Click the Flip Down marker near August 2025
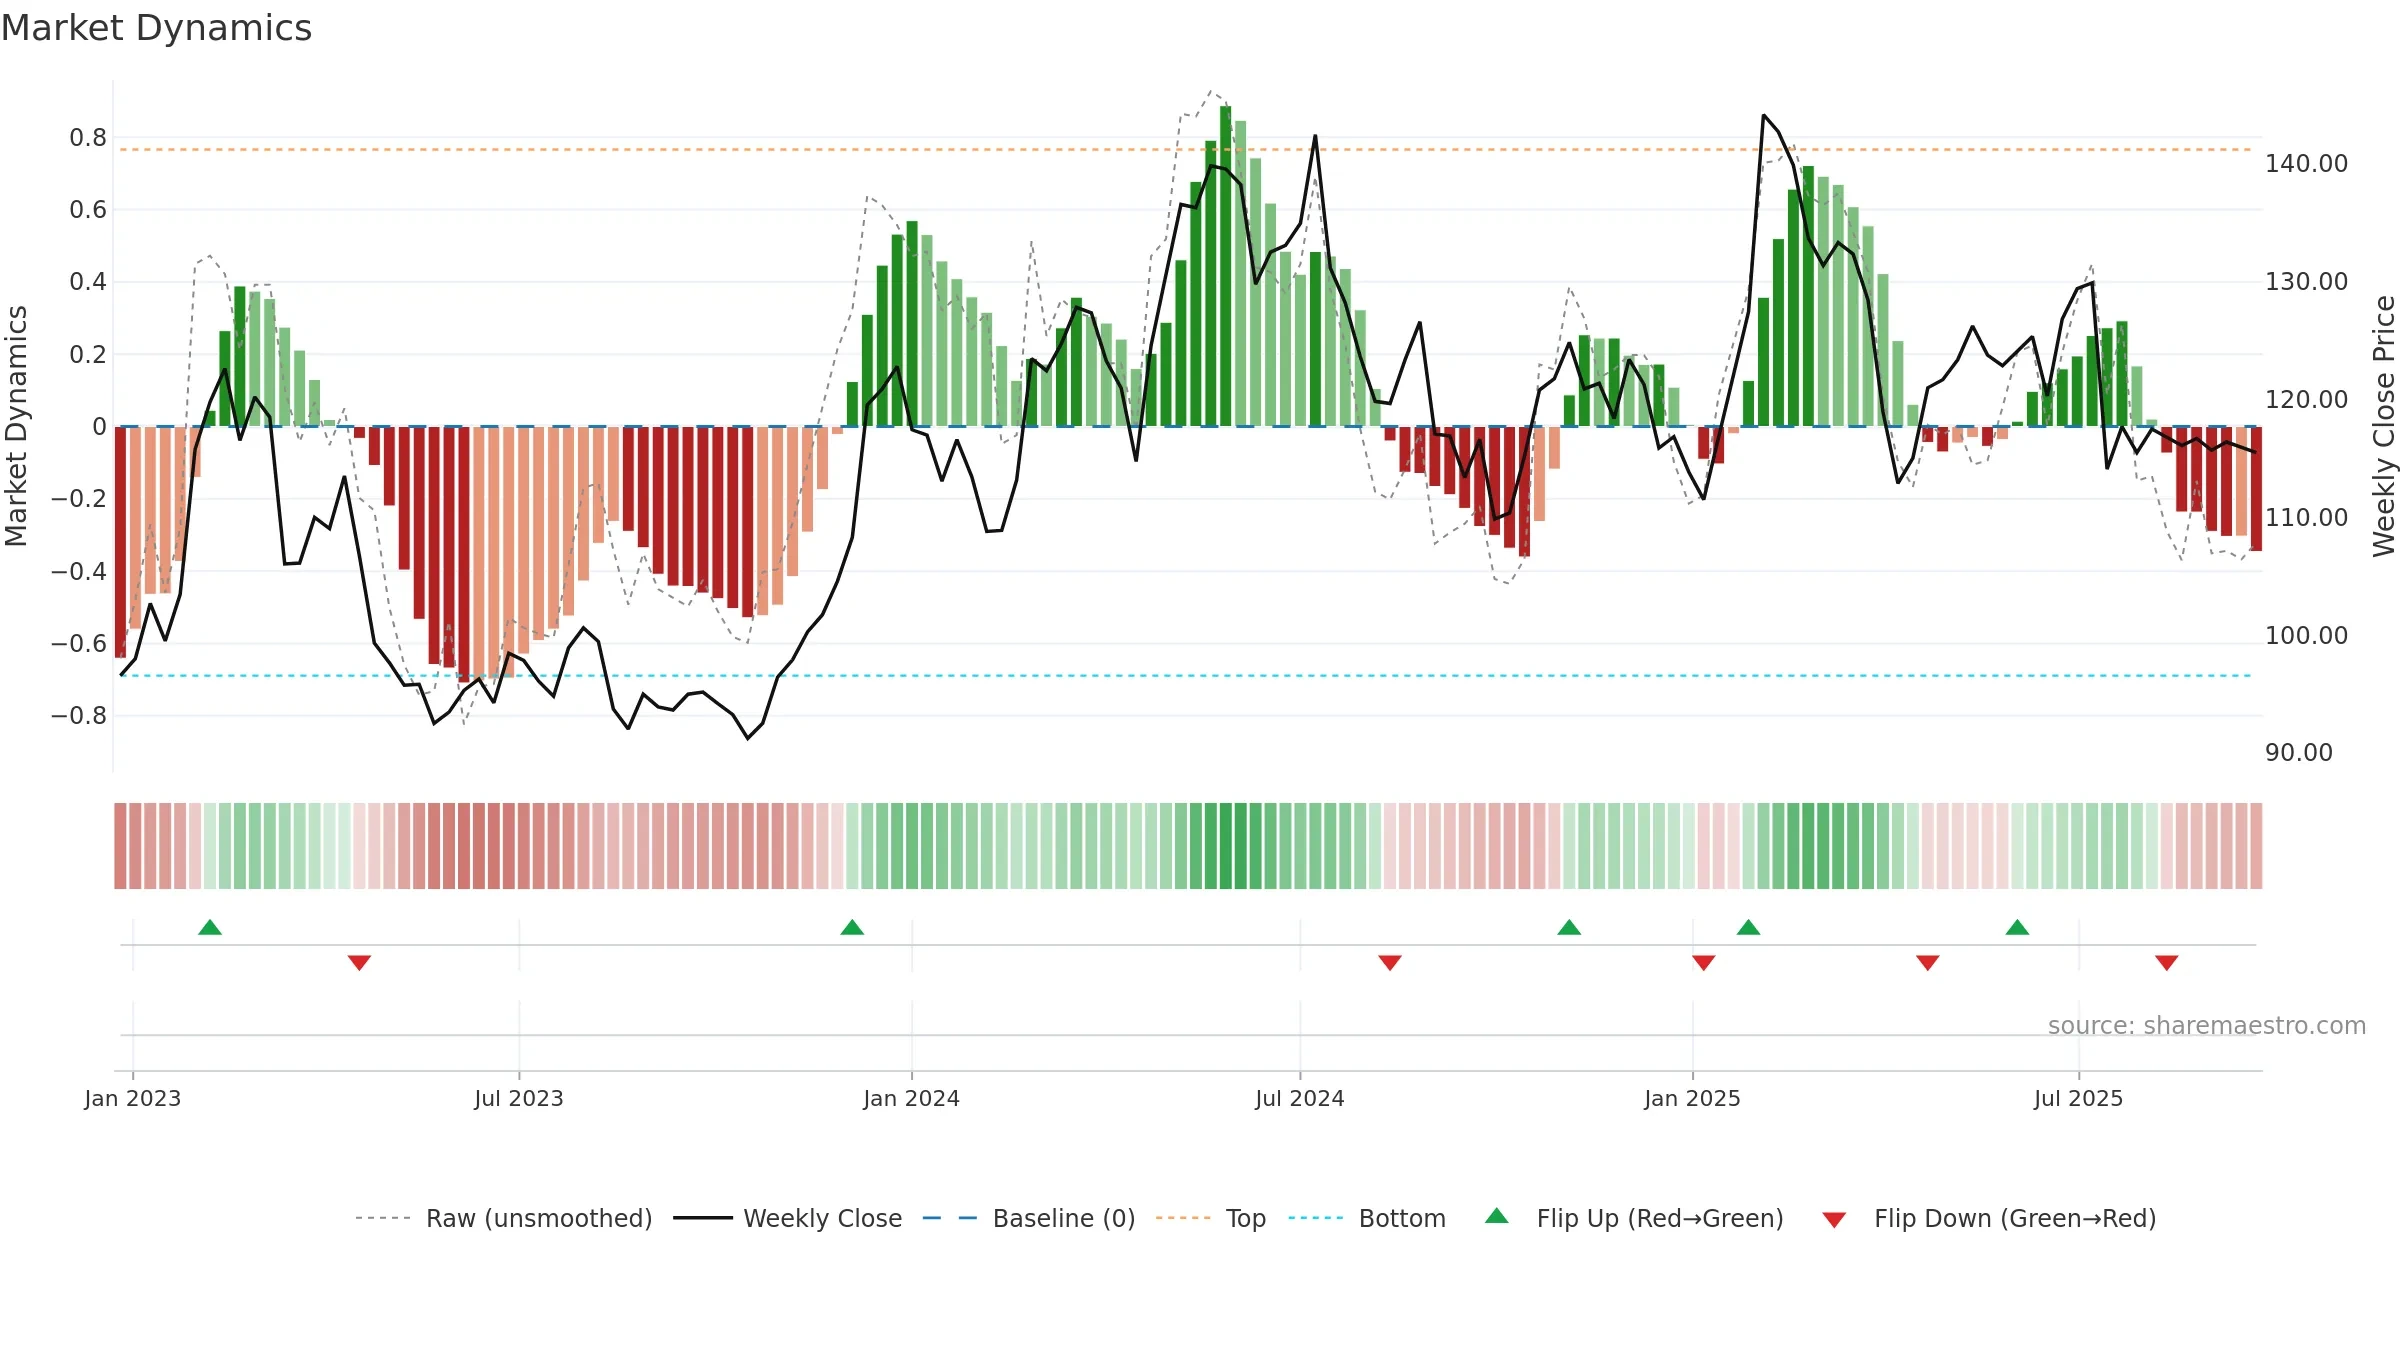 click(x=2167, y=963)
